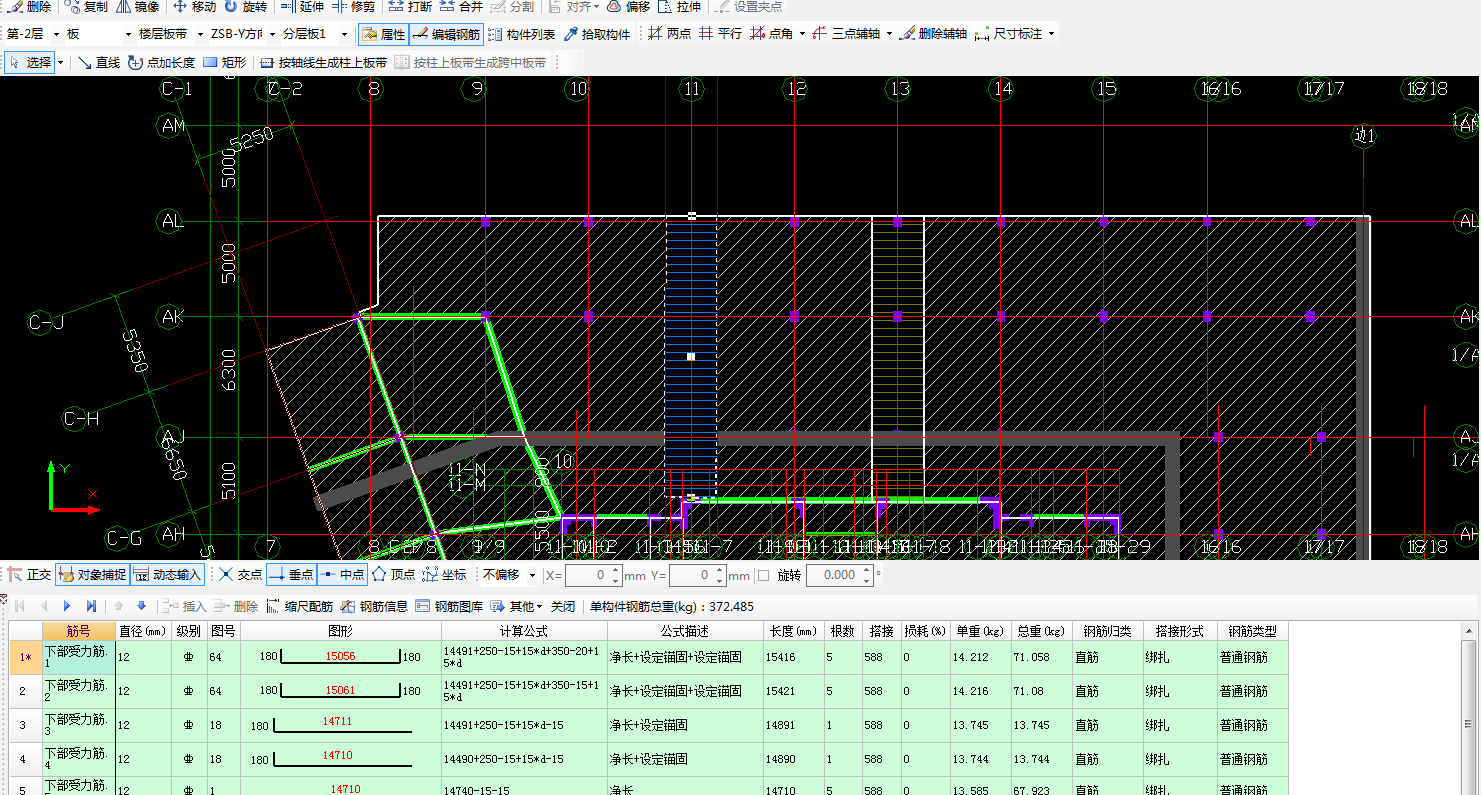This screenshot has width=1481, height=795.
Task: Click the 复制 (copy) tool
Action: [x=86, y=6]
